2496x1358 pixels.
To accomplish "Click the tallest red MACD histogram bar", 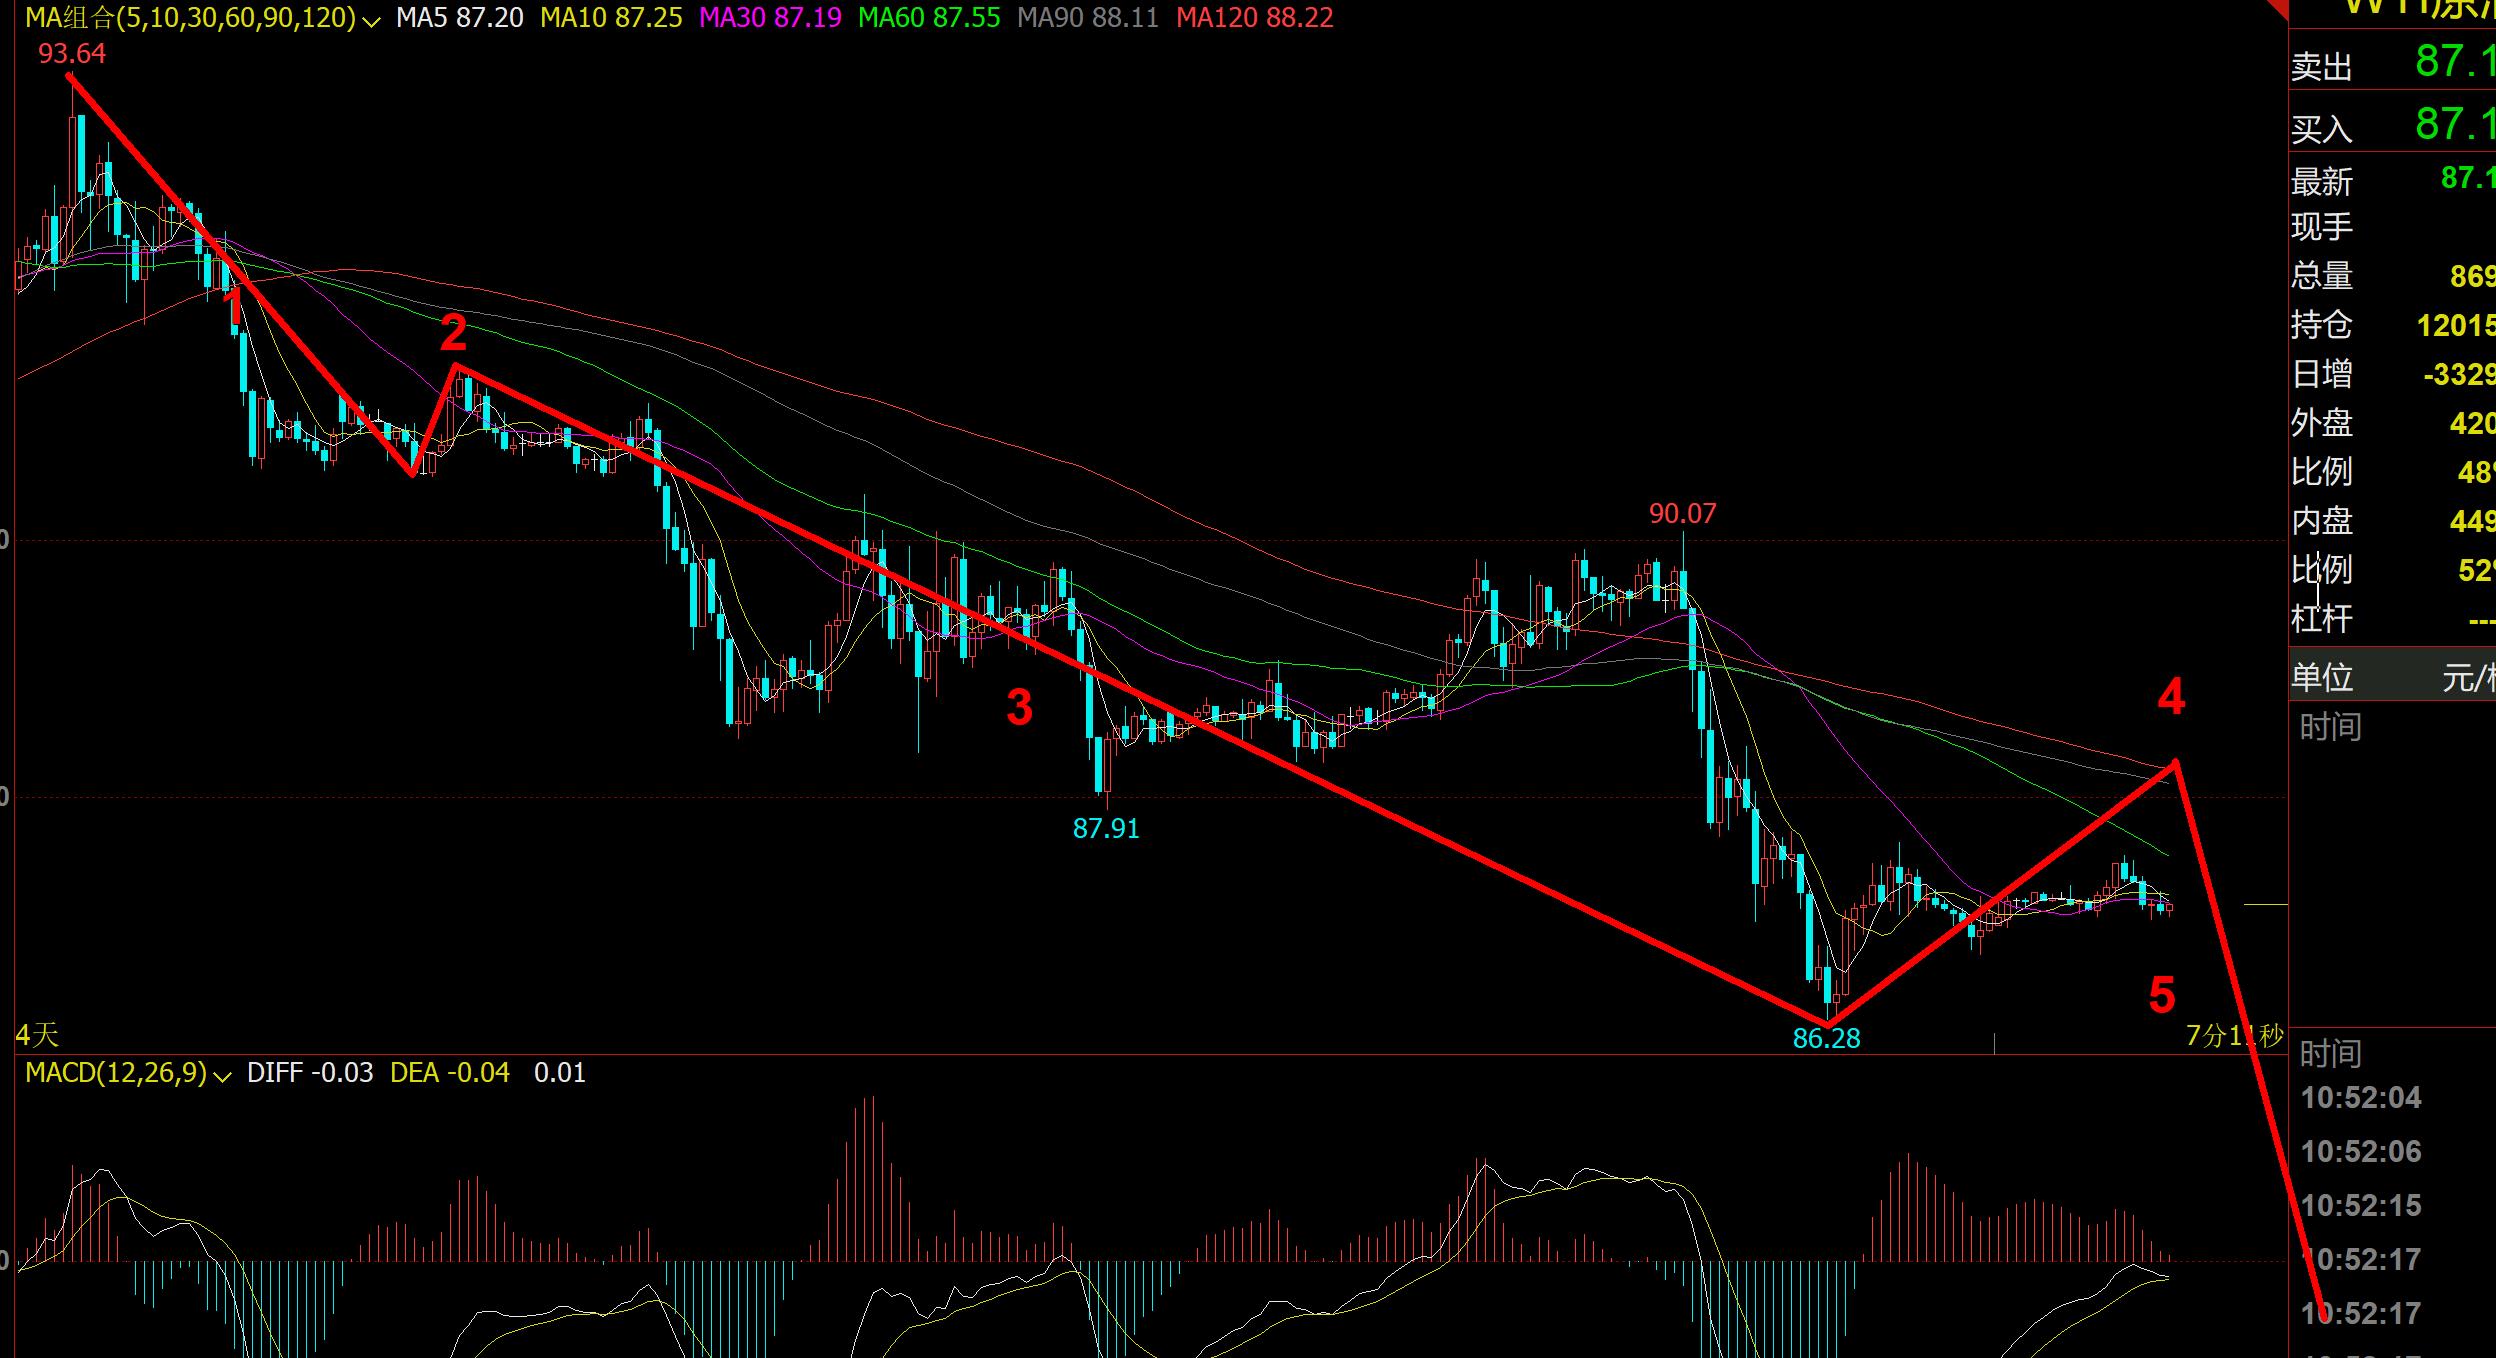I will click(872, 1178).
